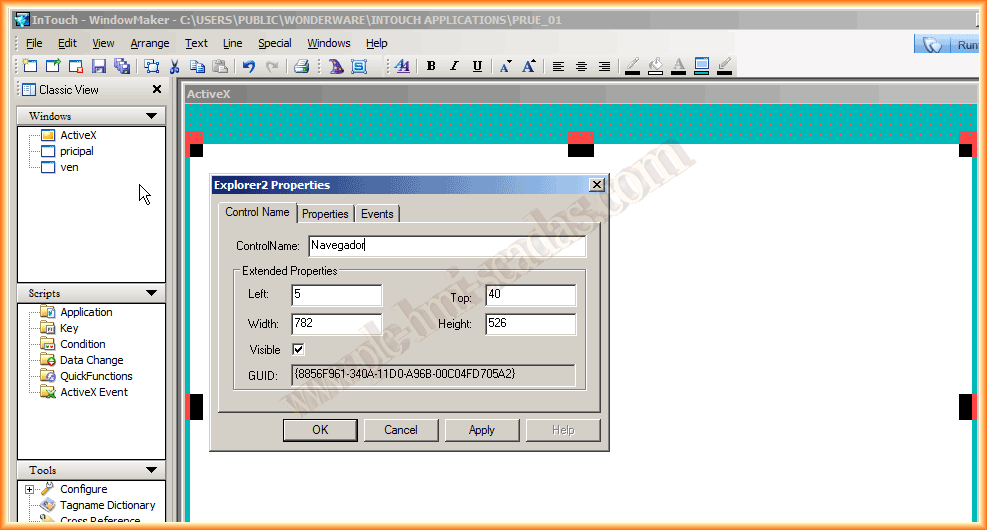Click the text color swatch icon
987x530 pixels.
pos(678,66)
